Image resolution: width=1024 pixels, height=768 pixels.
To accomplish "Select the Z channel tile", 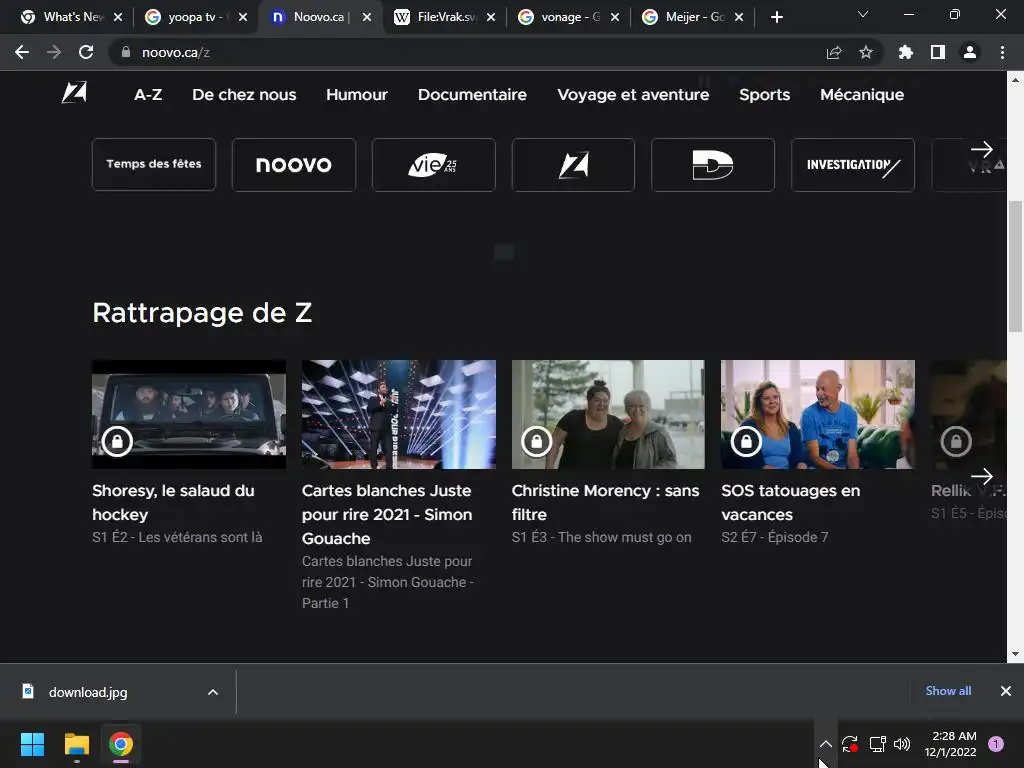I will click(x=573, y=165).
